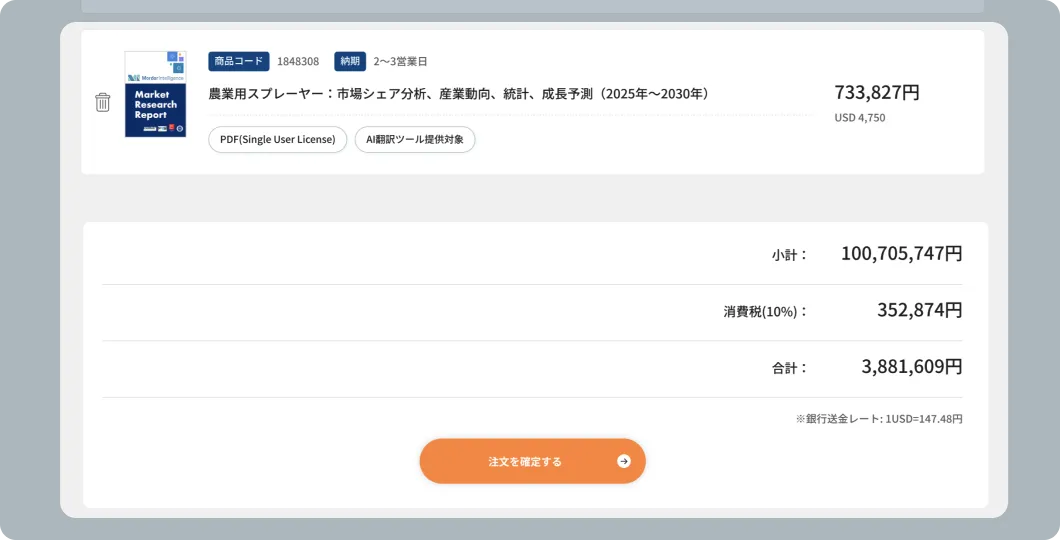Click the 納期 badge
The height and width of the screenshot is (540, 1060).
(x=350, y=61)
